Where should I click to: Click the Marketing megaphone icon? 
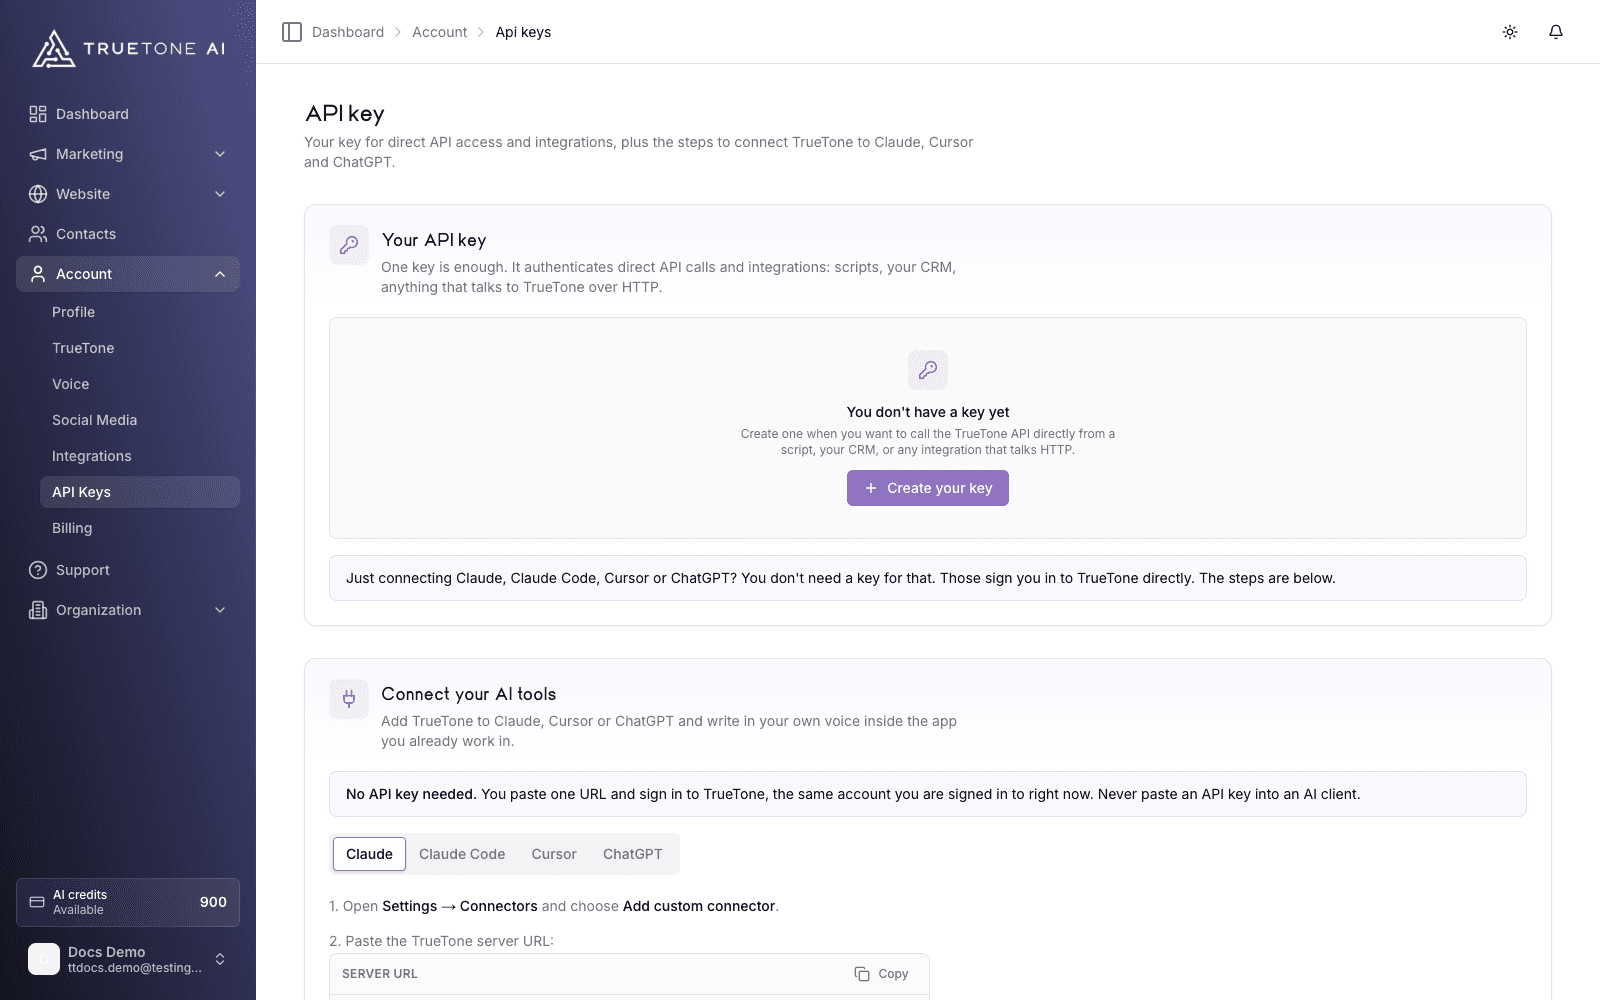pos(38,154)
